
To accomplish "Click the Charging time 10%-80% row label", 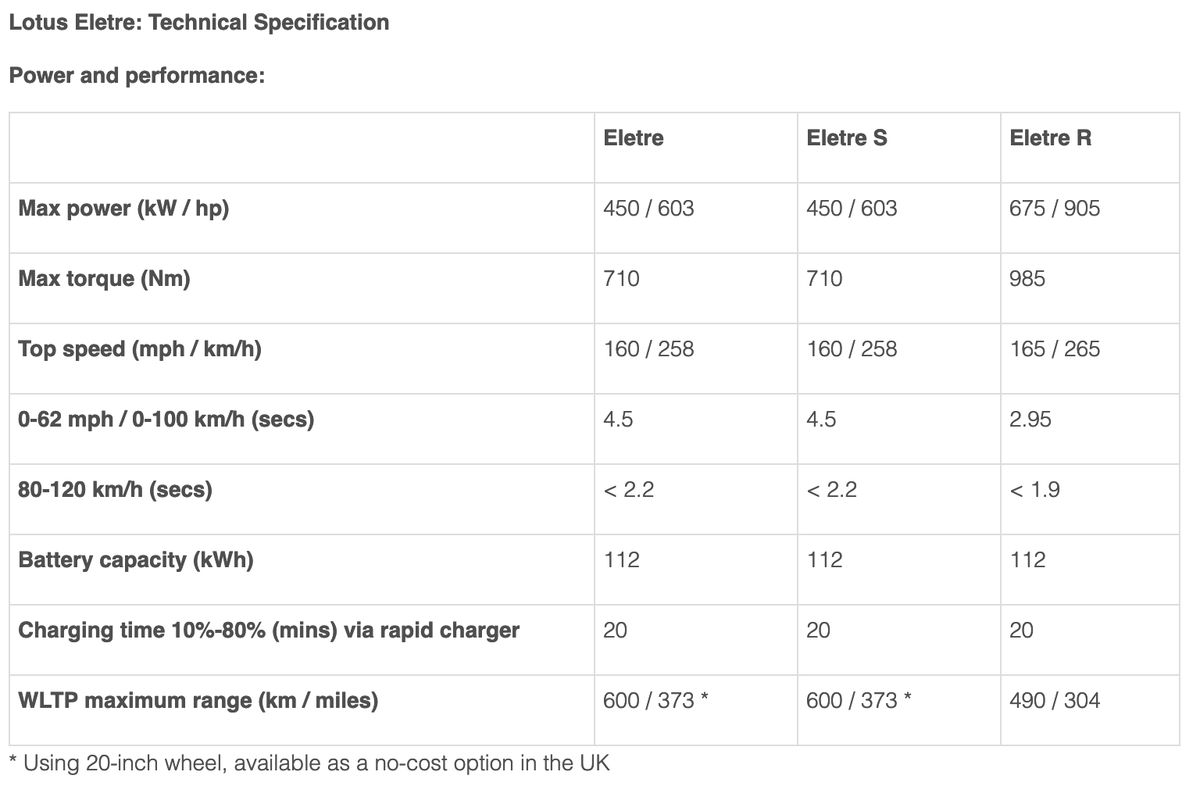I will point(269,631).
